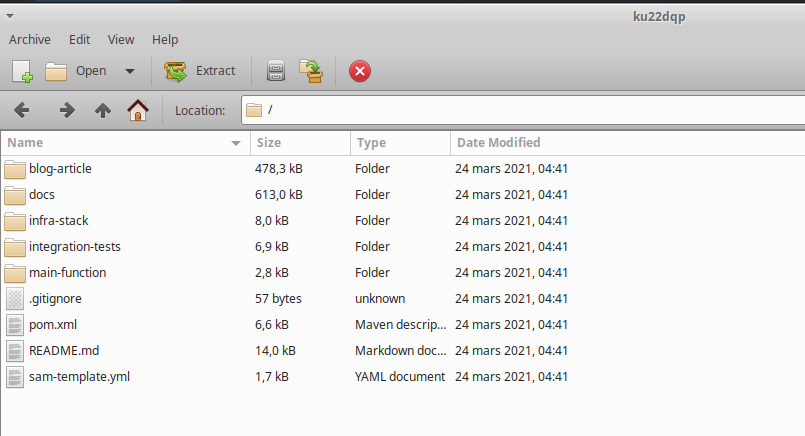Viewport: 805px width, 436px height.
Task: Click the Location path field
Action: pos(520,110)
